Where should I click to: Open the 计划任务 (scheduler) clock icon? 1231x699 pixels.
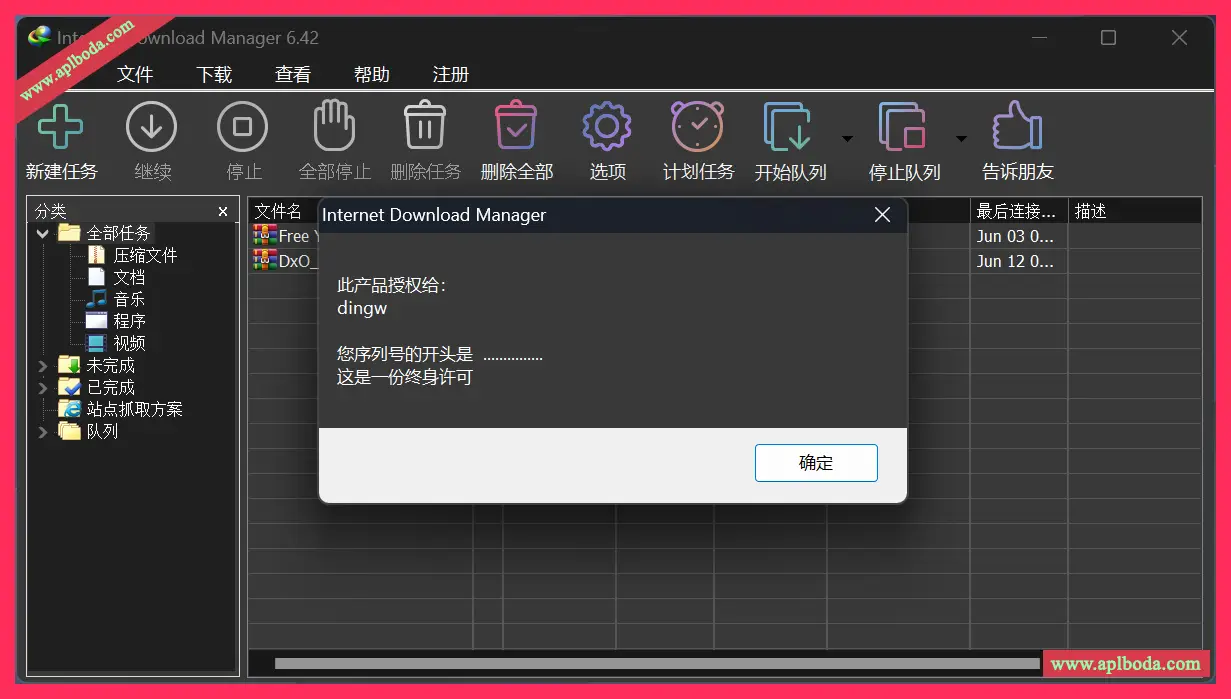697,127
